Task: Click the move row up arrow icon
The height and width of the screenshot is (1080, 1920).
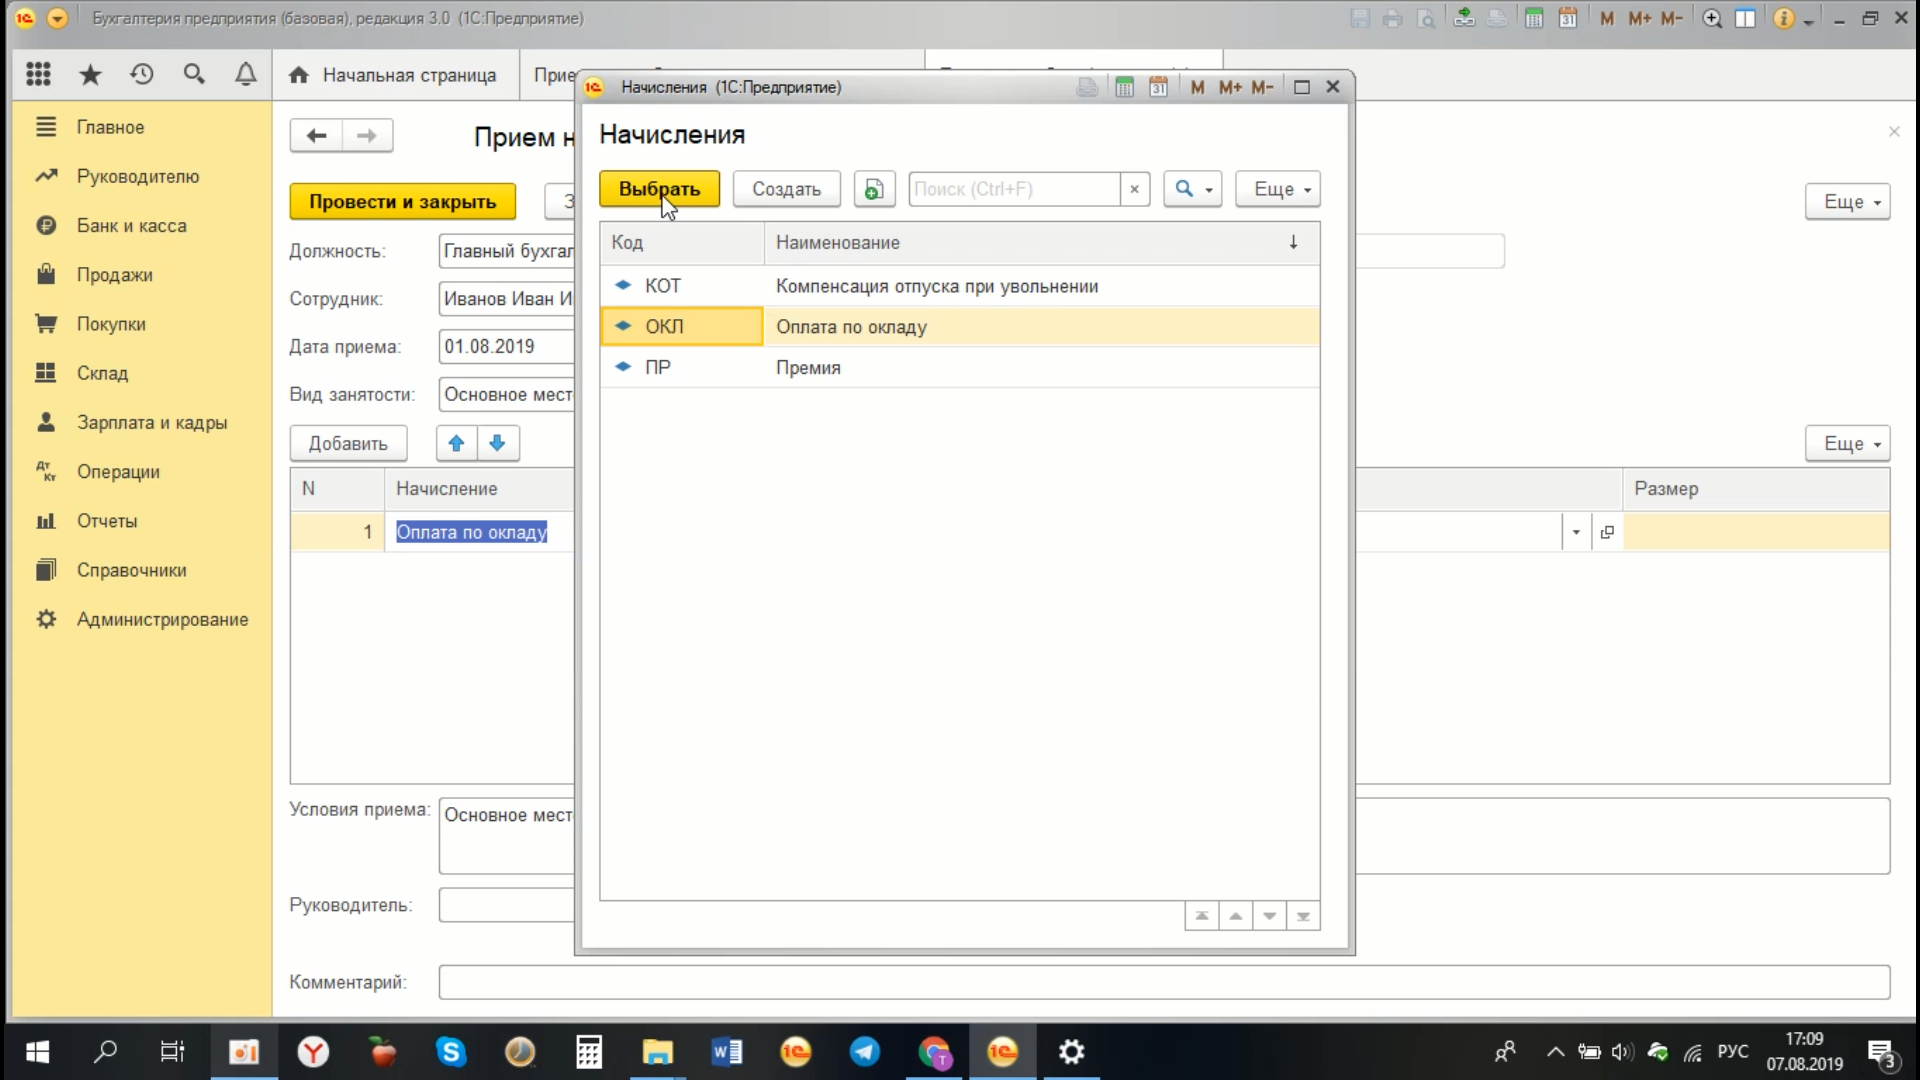Action: (x=456, y=443)
